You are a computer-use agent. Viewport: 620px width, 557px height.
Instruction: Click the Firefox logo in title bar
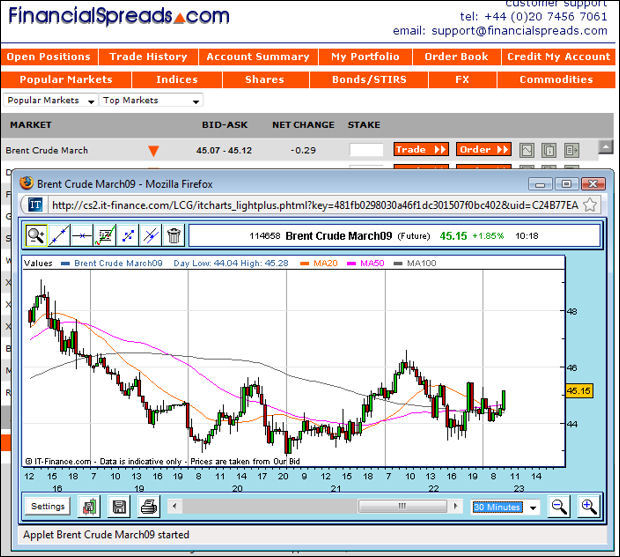26,183
